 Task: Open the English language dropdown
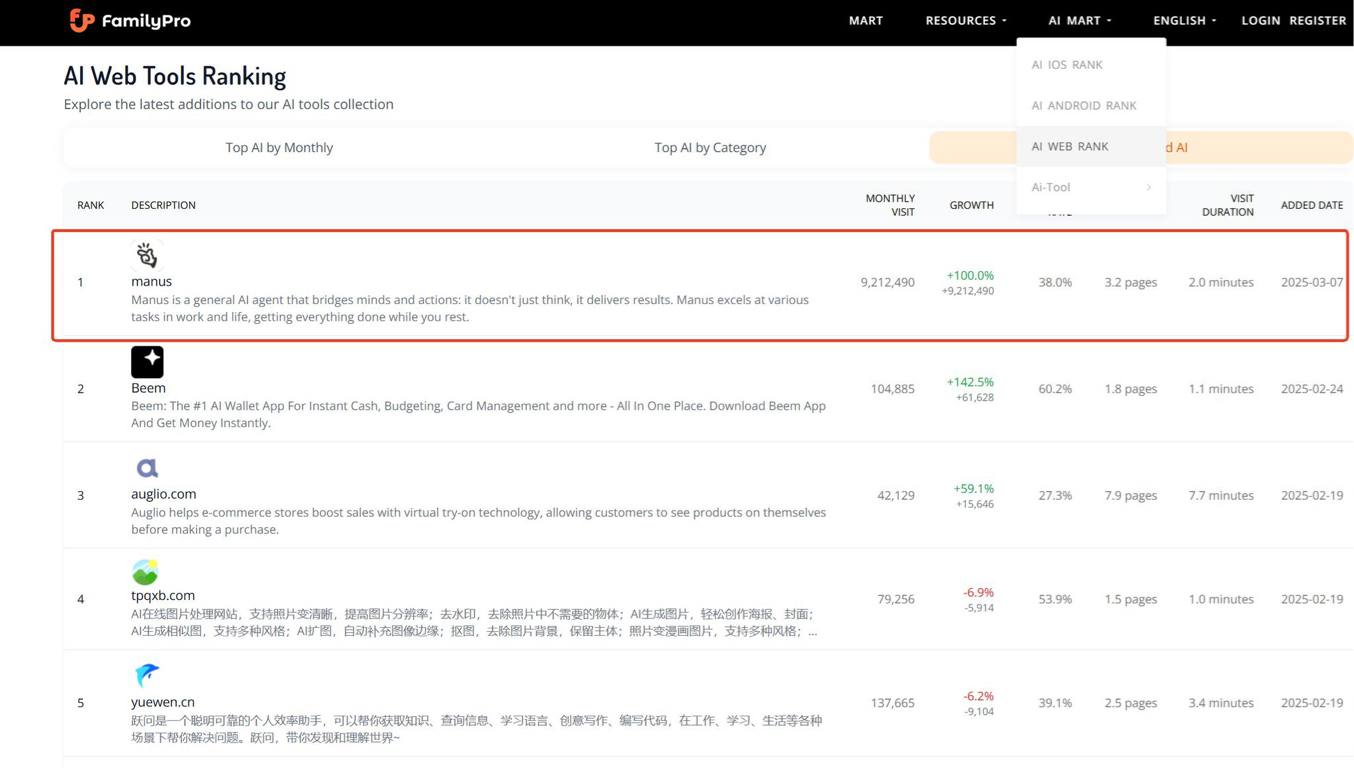pyautogui.click(x=1185, y=20)
